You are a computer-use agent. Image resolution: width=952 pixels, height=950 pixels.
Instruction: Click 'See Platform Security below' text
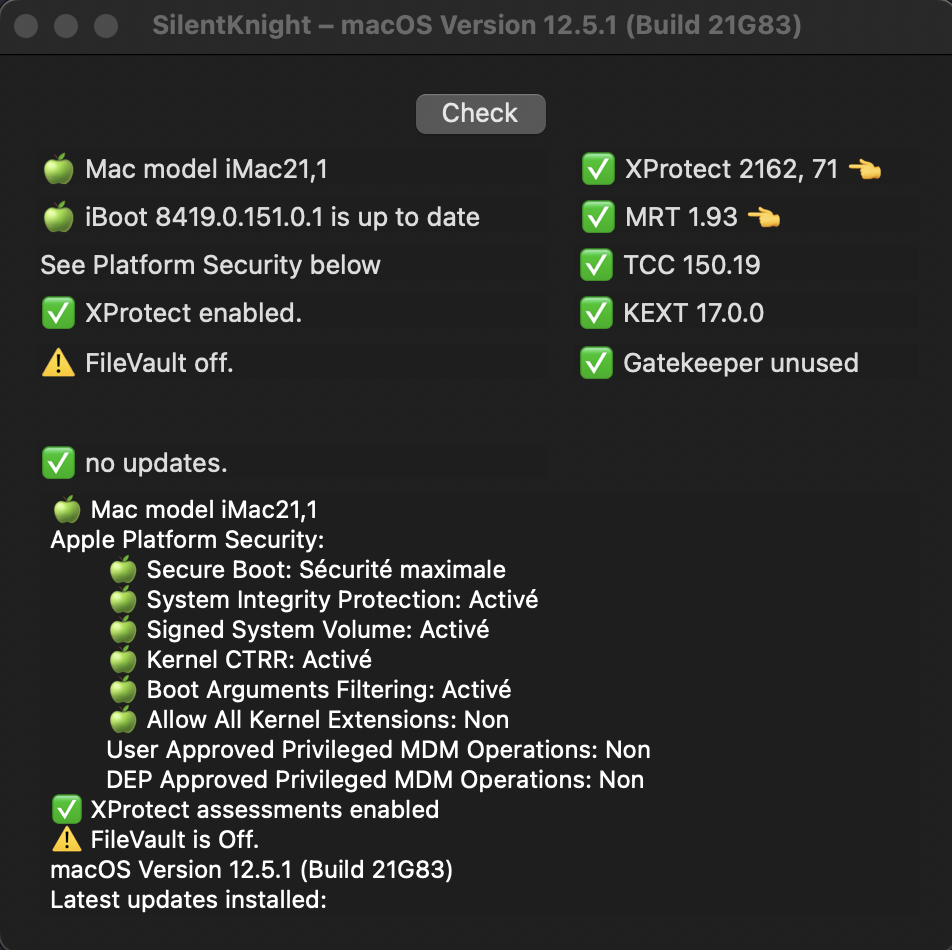pos(211,265)
